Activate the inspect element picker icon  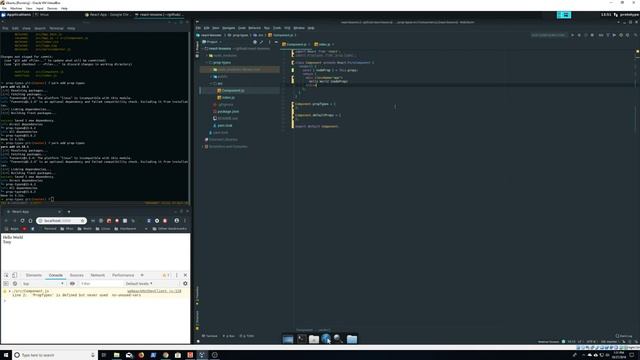[x=7, y=276]
